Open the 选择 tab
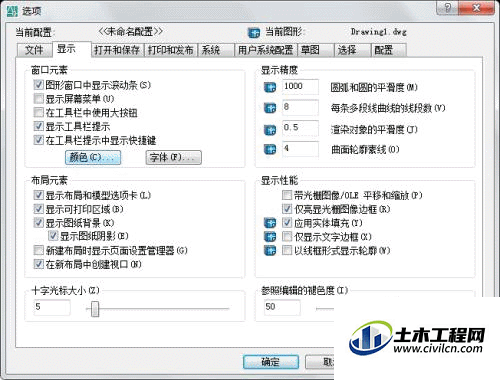 (x=352, y=50)
